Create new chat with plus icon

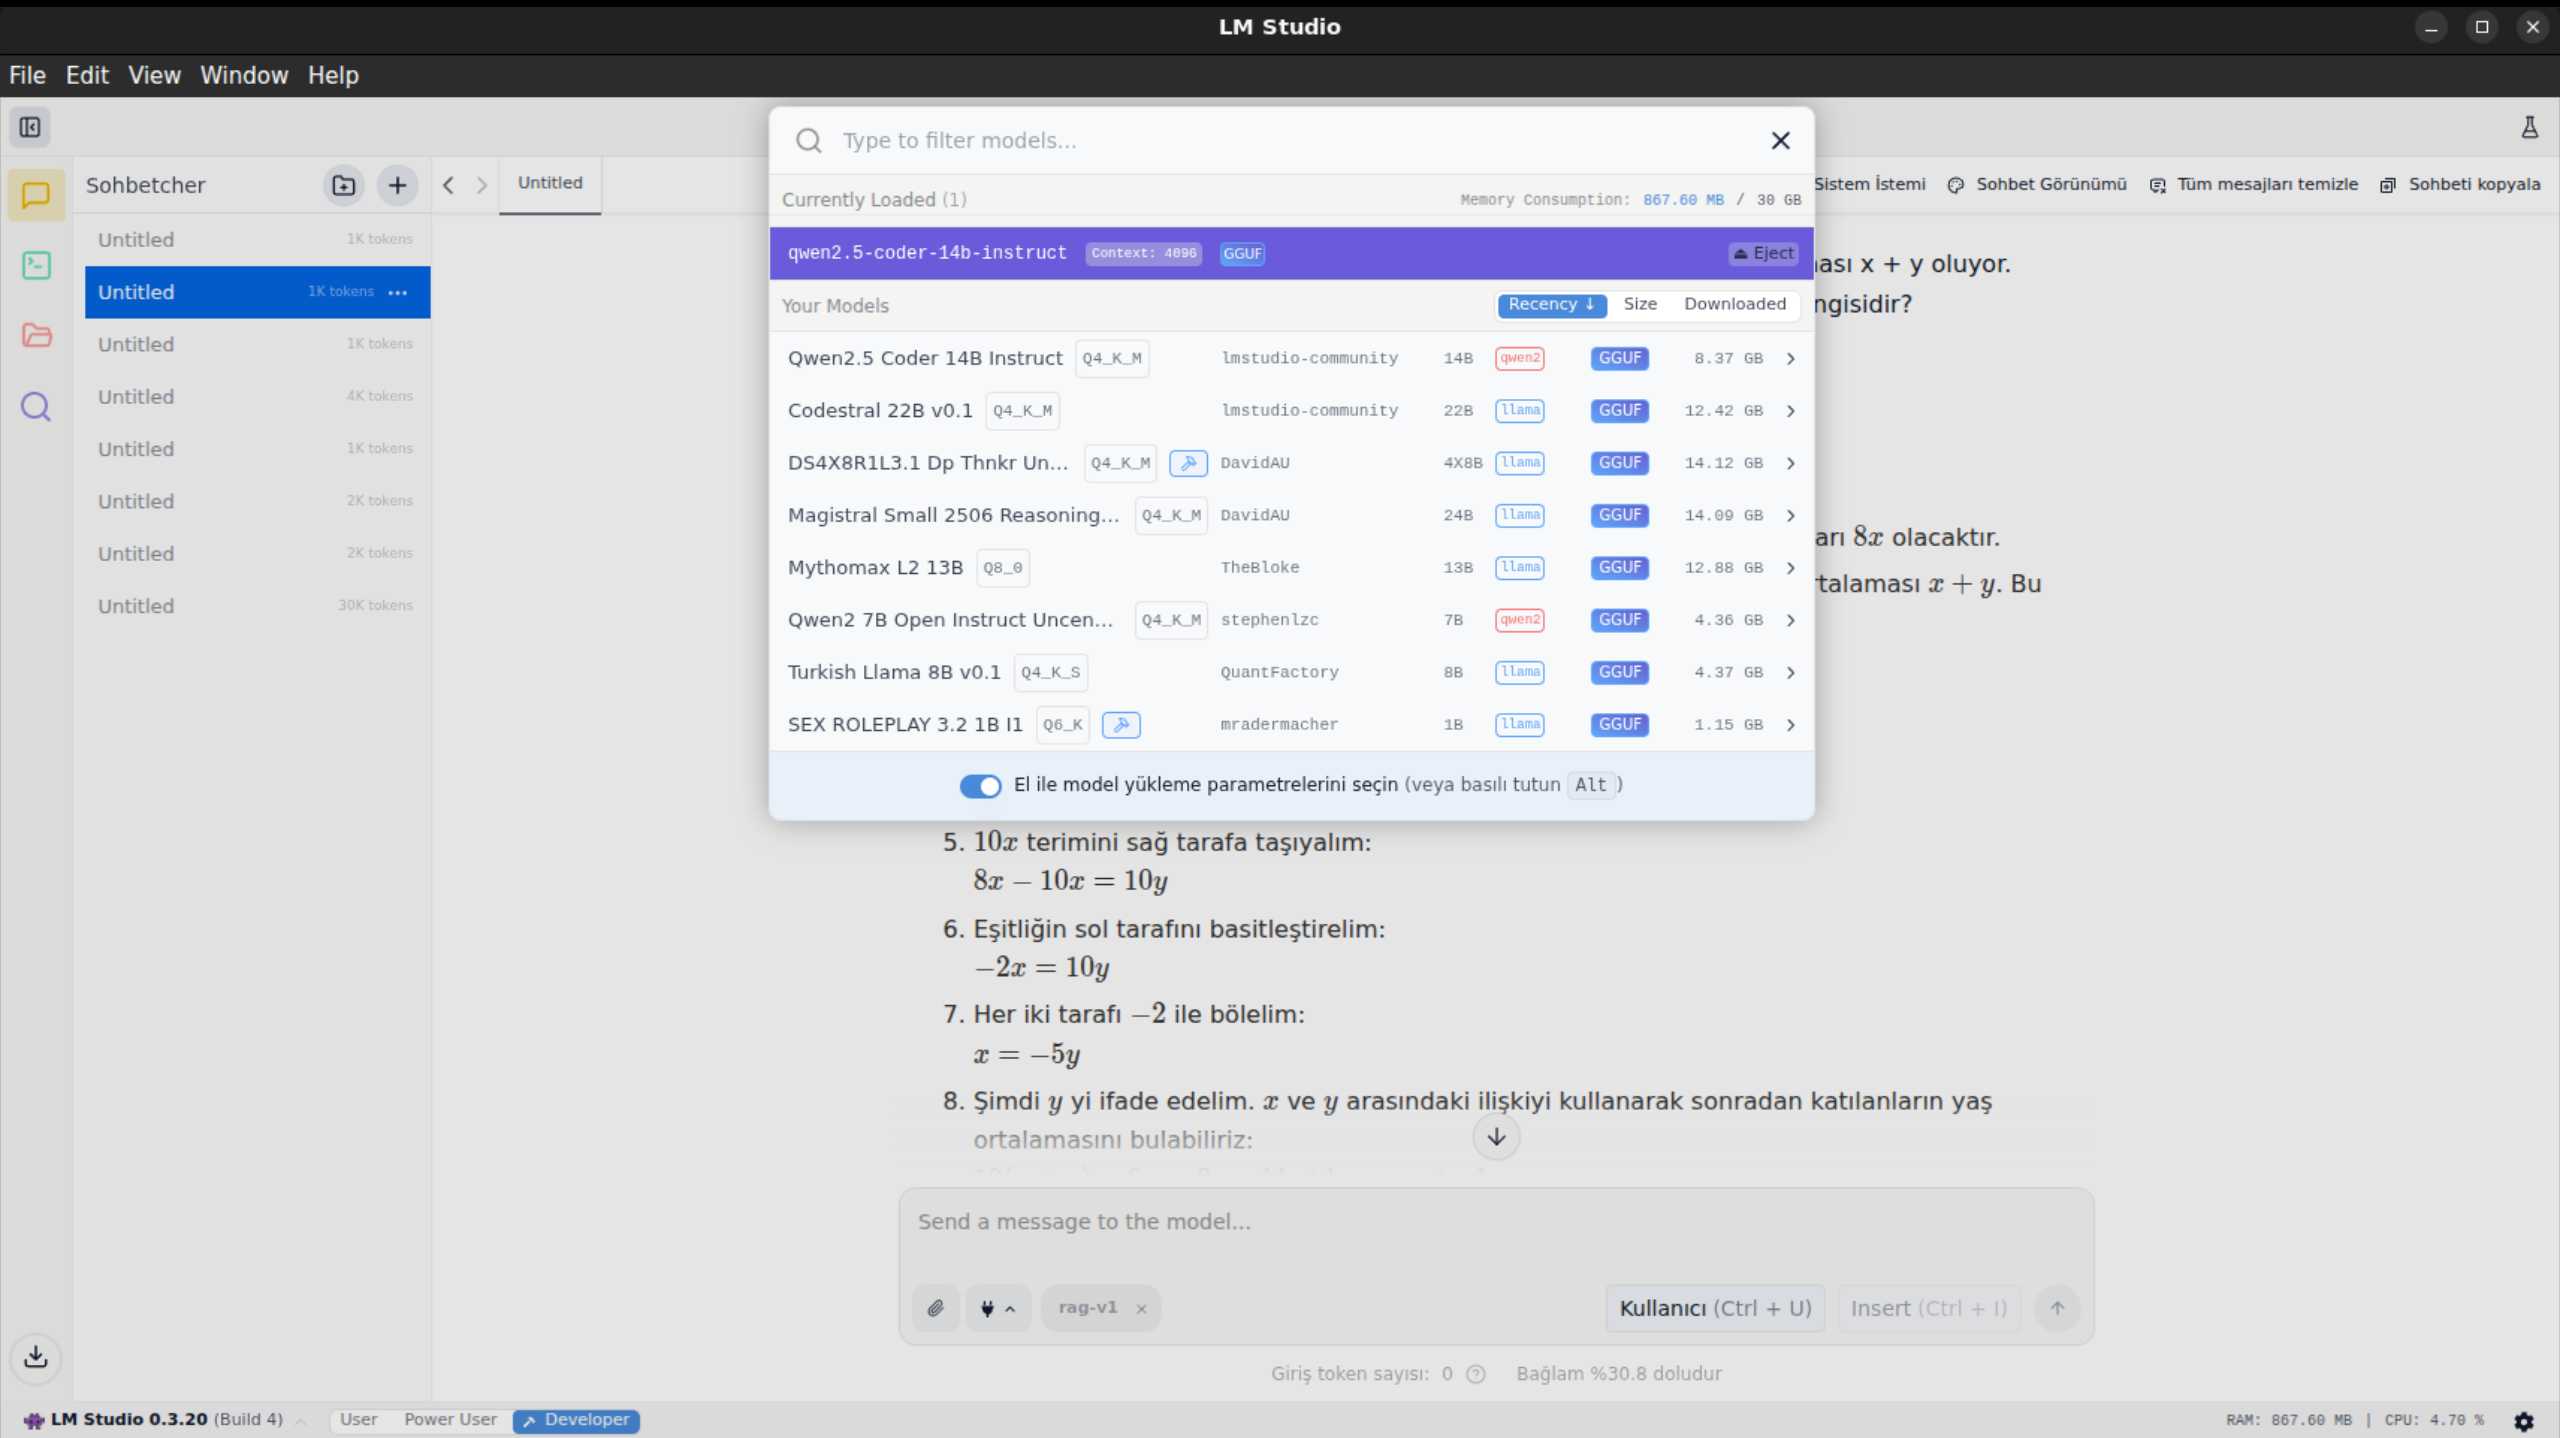397,185
